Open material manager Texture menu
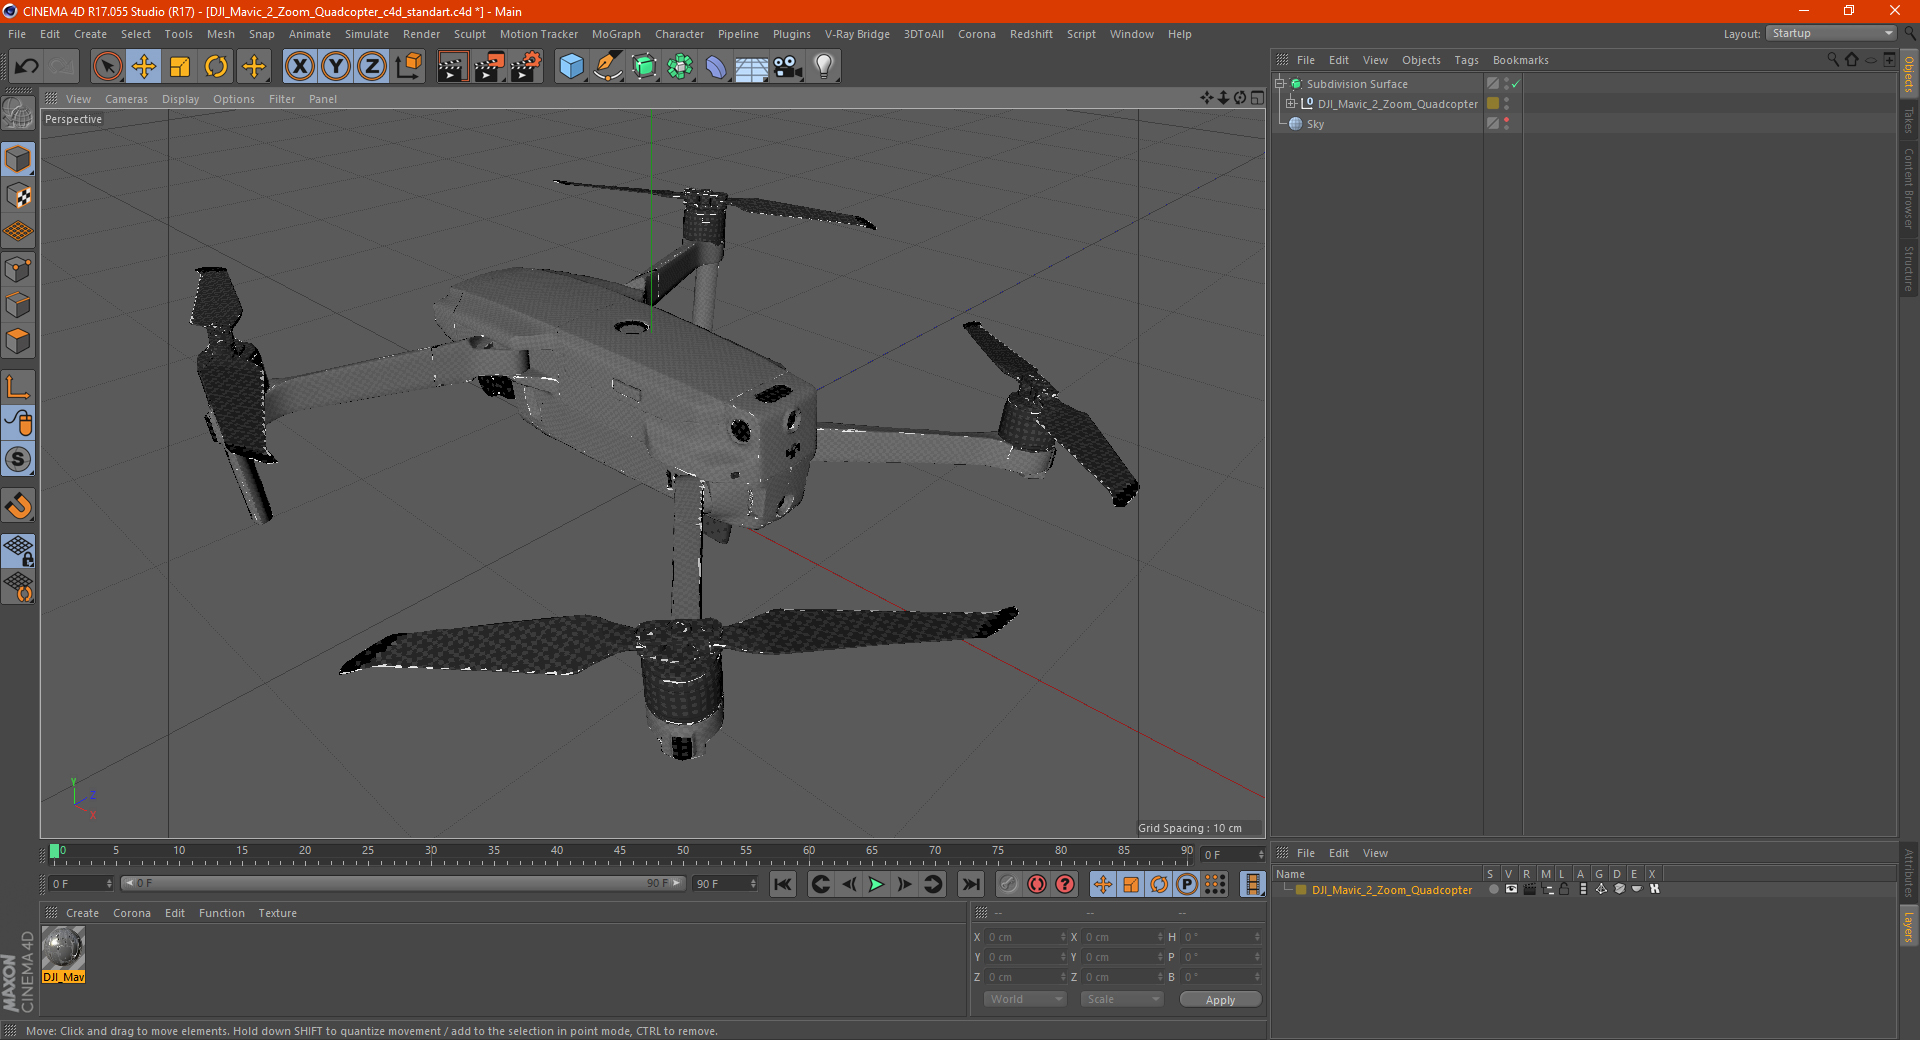Screen dimensions: 1920x1040 277,913
